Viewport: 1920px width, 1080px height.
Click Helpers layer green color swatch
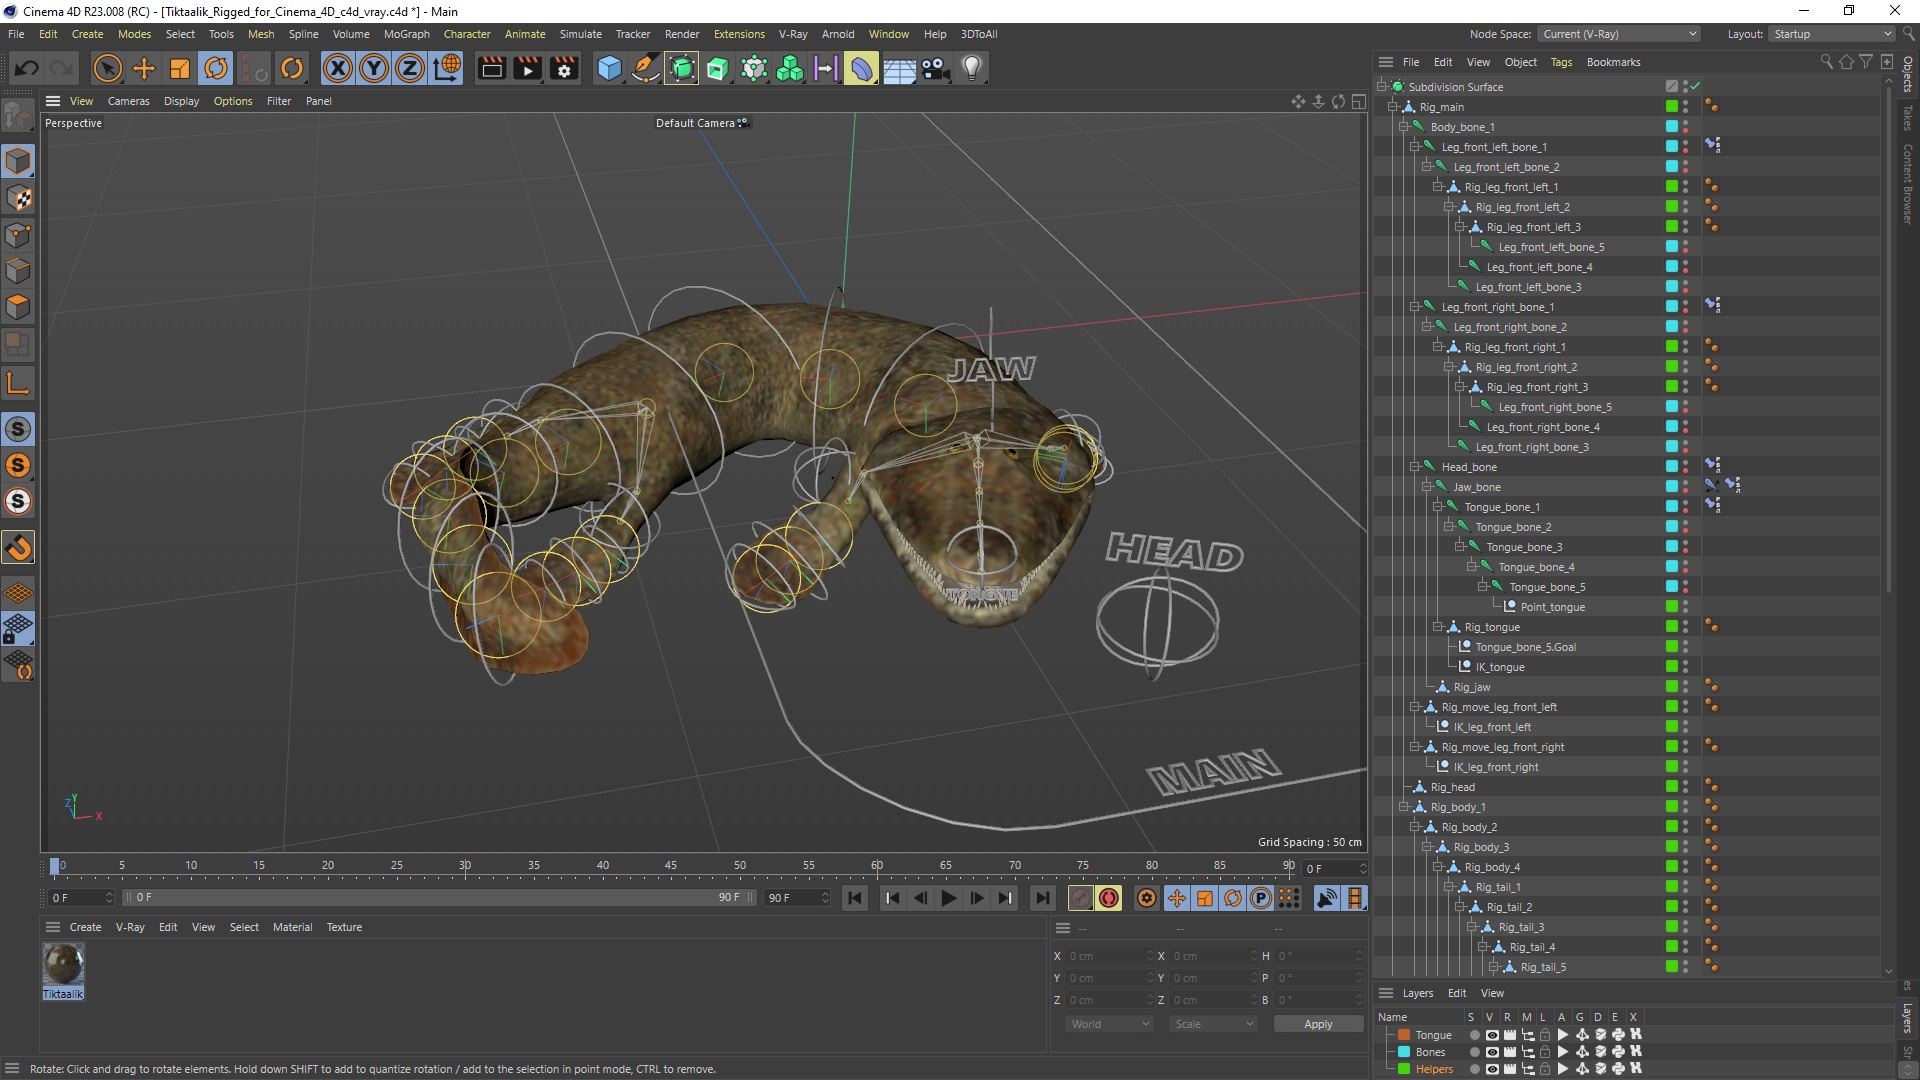[x=1404, y=1069]
